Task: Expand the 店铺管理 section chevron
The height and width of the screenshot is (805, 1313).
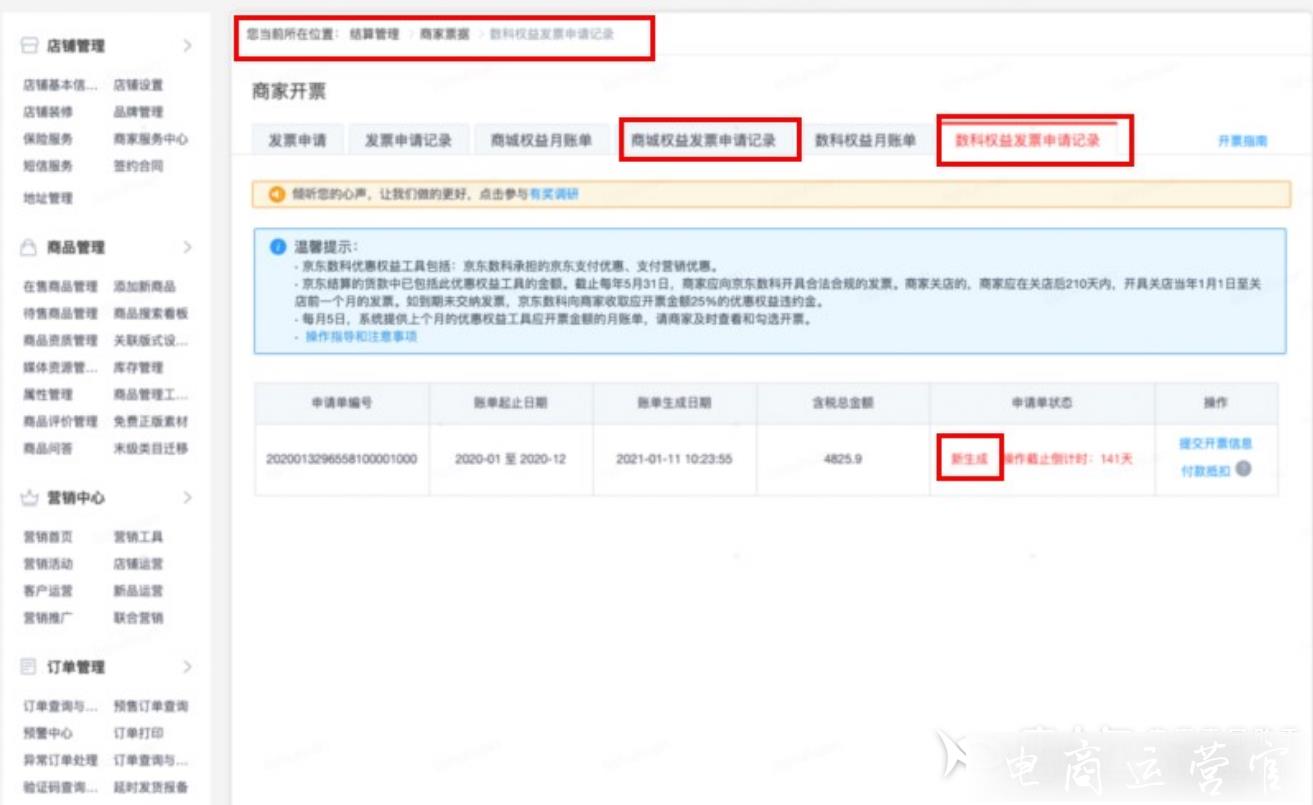Action: tap(187, 46)
